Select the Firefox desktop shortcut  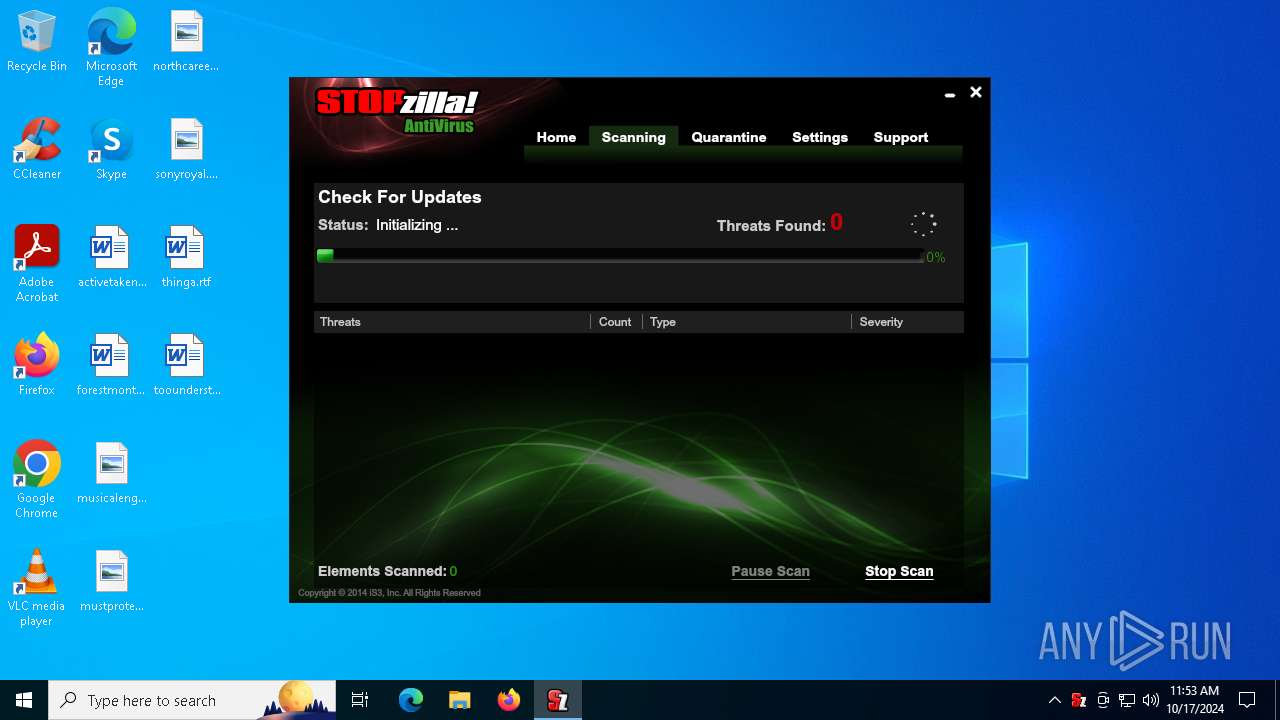37,366
